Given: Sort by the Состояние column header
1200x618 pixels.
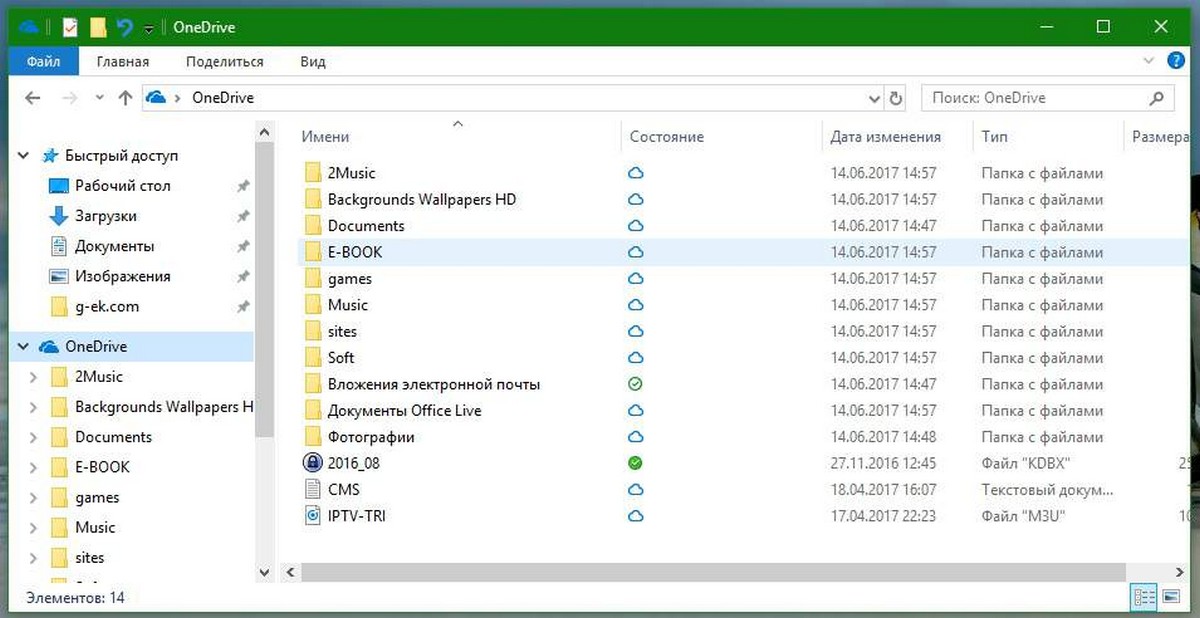Looking at the screenshot, I should [667, 137].
